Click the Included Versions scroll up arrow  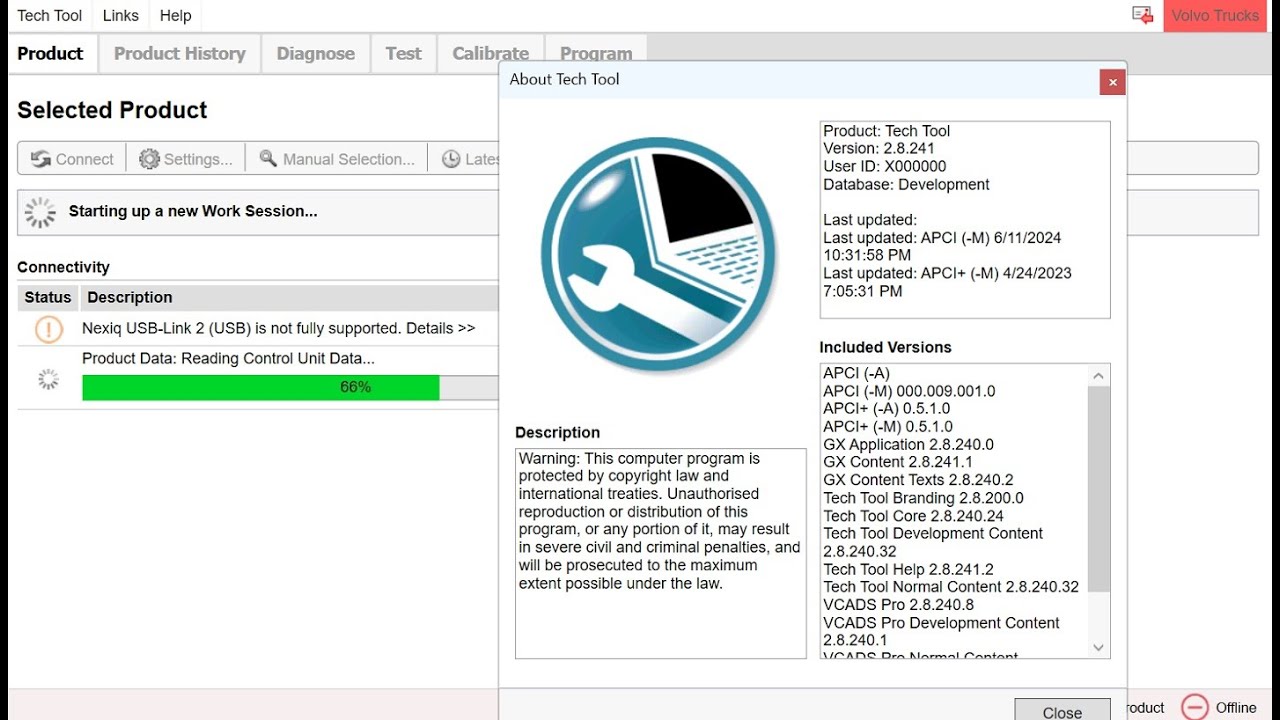pyautogui.click(x=1098, y=376)
